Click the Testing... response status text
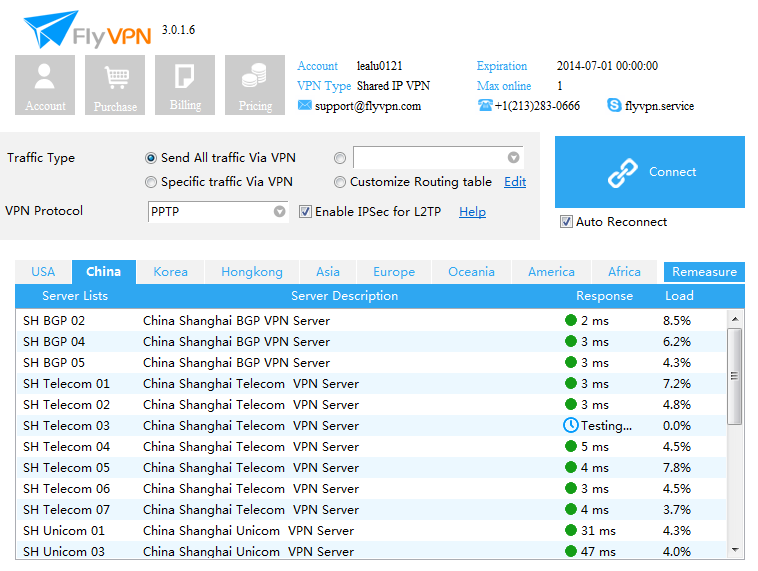This screenshot has height=571, width=758. tap(606, 425)
